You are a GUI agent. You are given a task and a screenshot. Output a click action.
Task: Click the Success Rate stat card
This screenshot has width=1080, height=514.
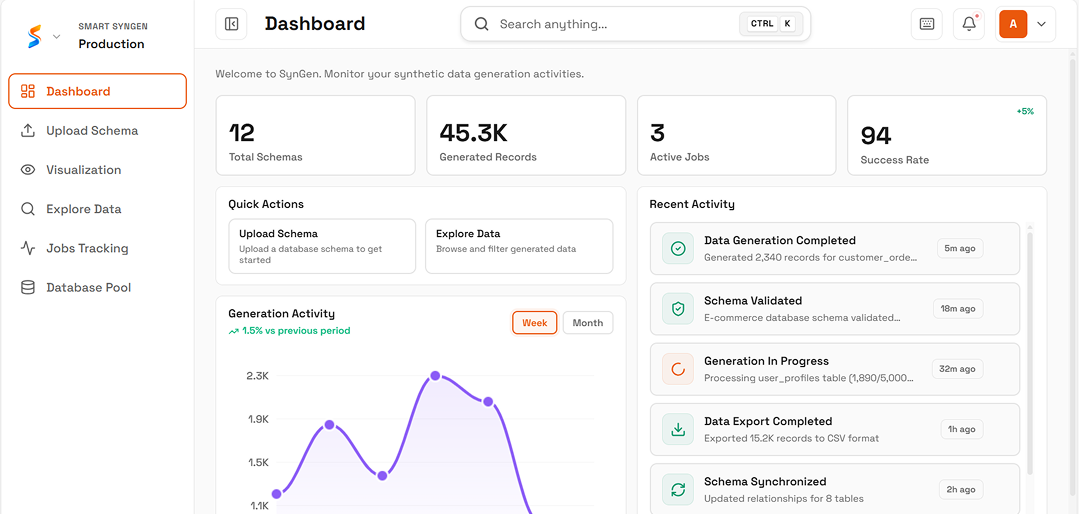(x=947, y=135)
